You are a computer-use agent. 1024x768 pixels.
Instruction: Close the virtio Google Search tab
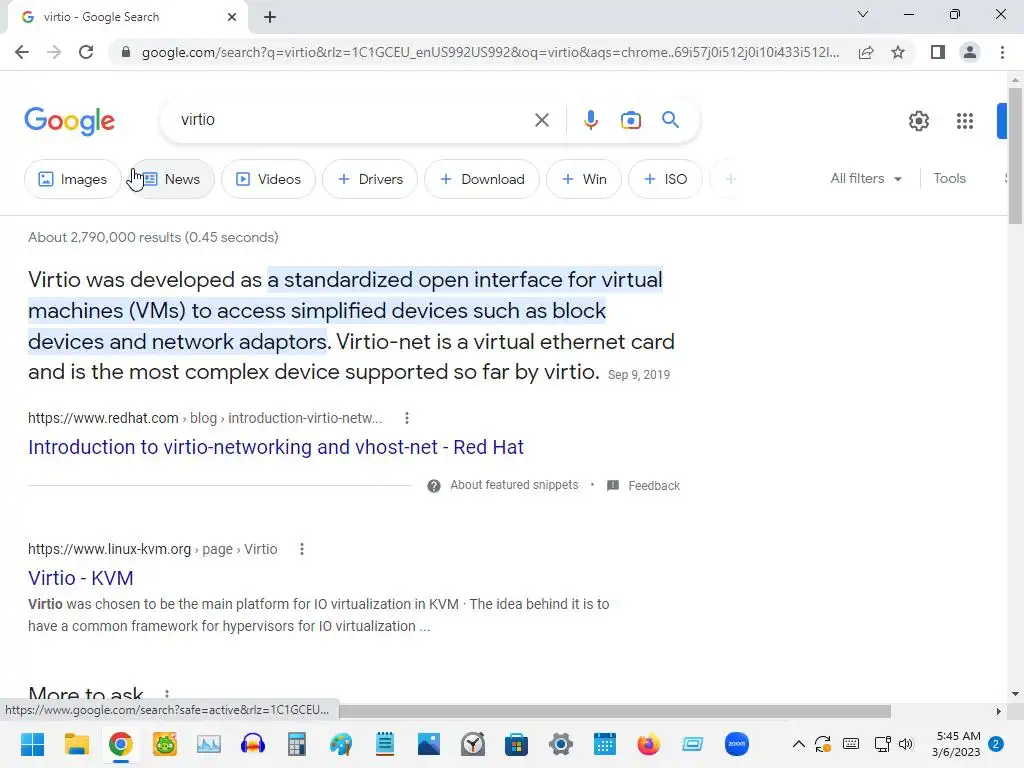(x=232, y=17)
